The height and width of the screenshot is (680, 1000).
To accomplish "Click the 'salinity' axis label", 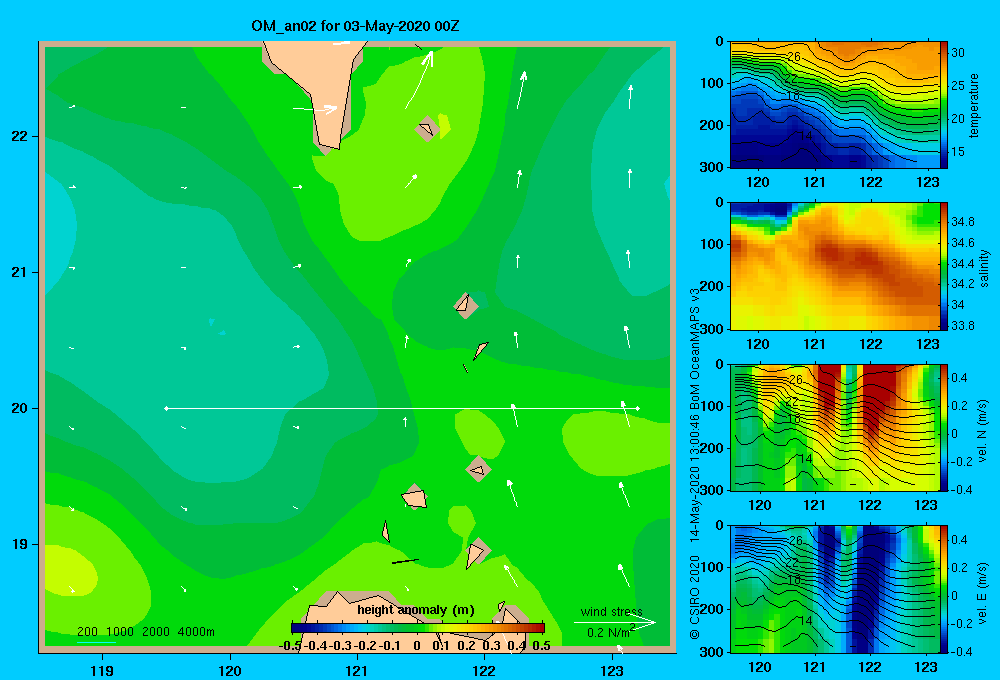I will (x=984, y=268).
